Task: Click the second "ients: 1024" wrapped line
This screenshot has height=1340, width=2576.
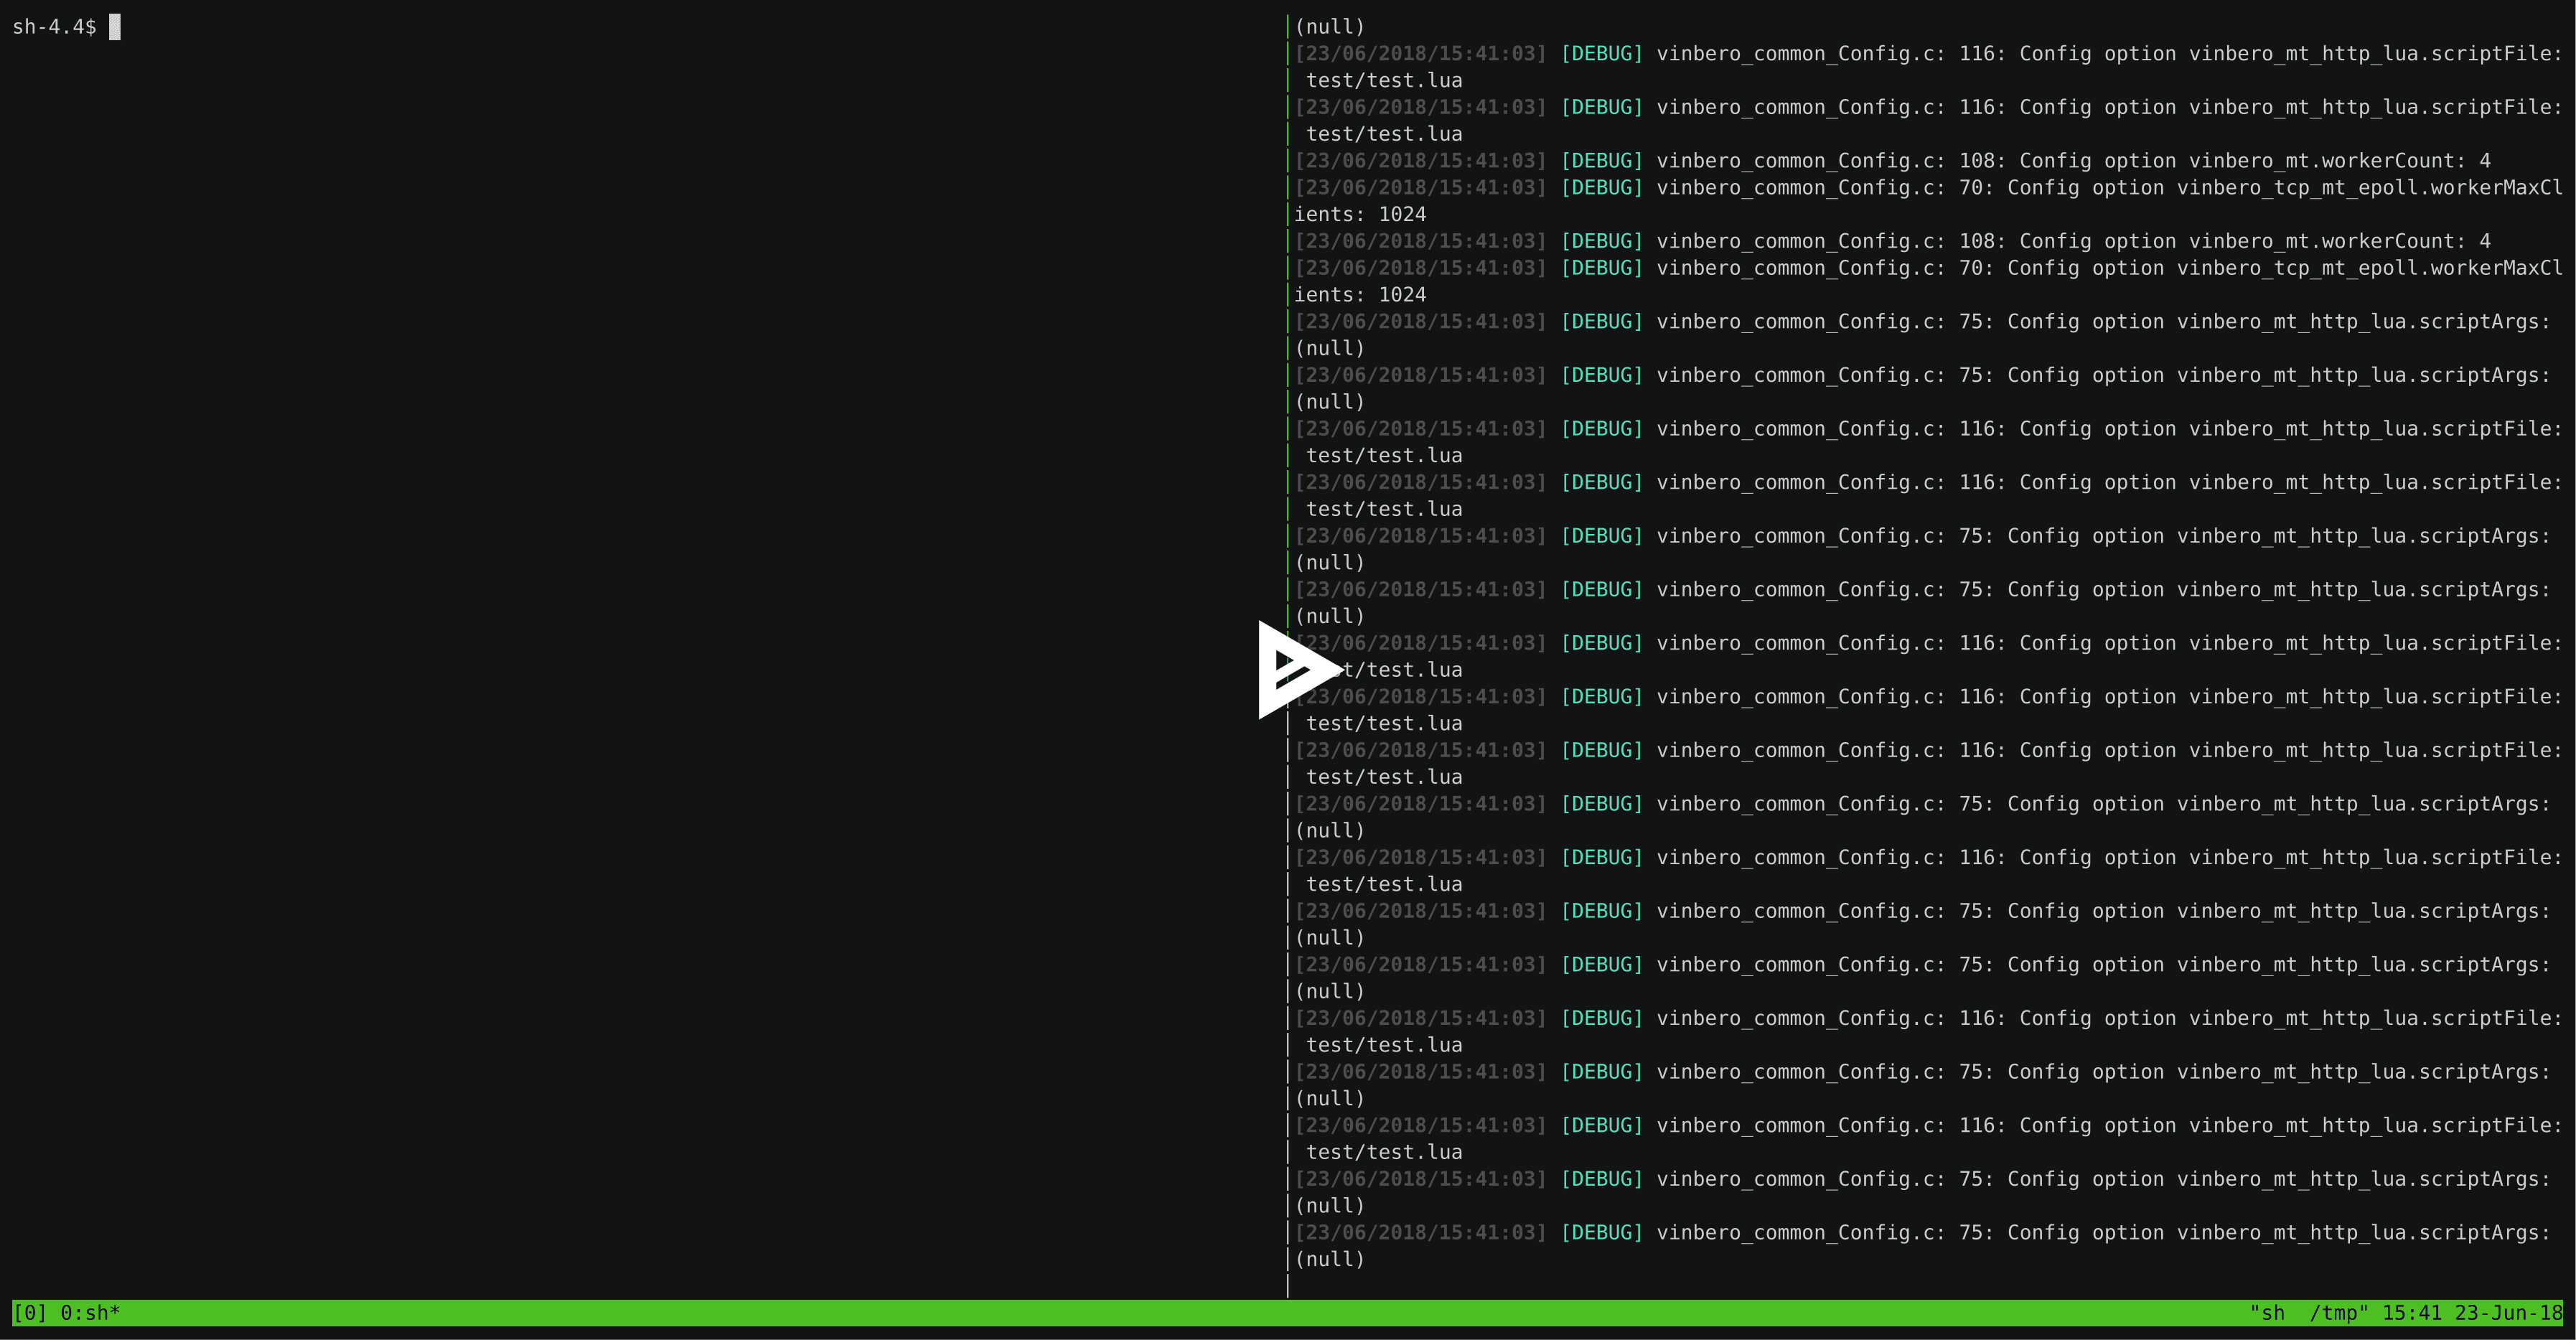Action: (1360, 295)
